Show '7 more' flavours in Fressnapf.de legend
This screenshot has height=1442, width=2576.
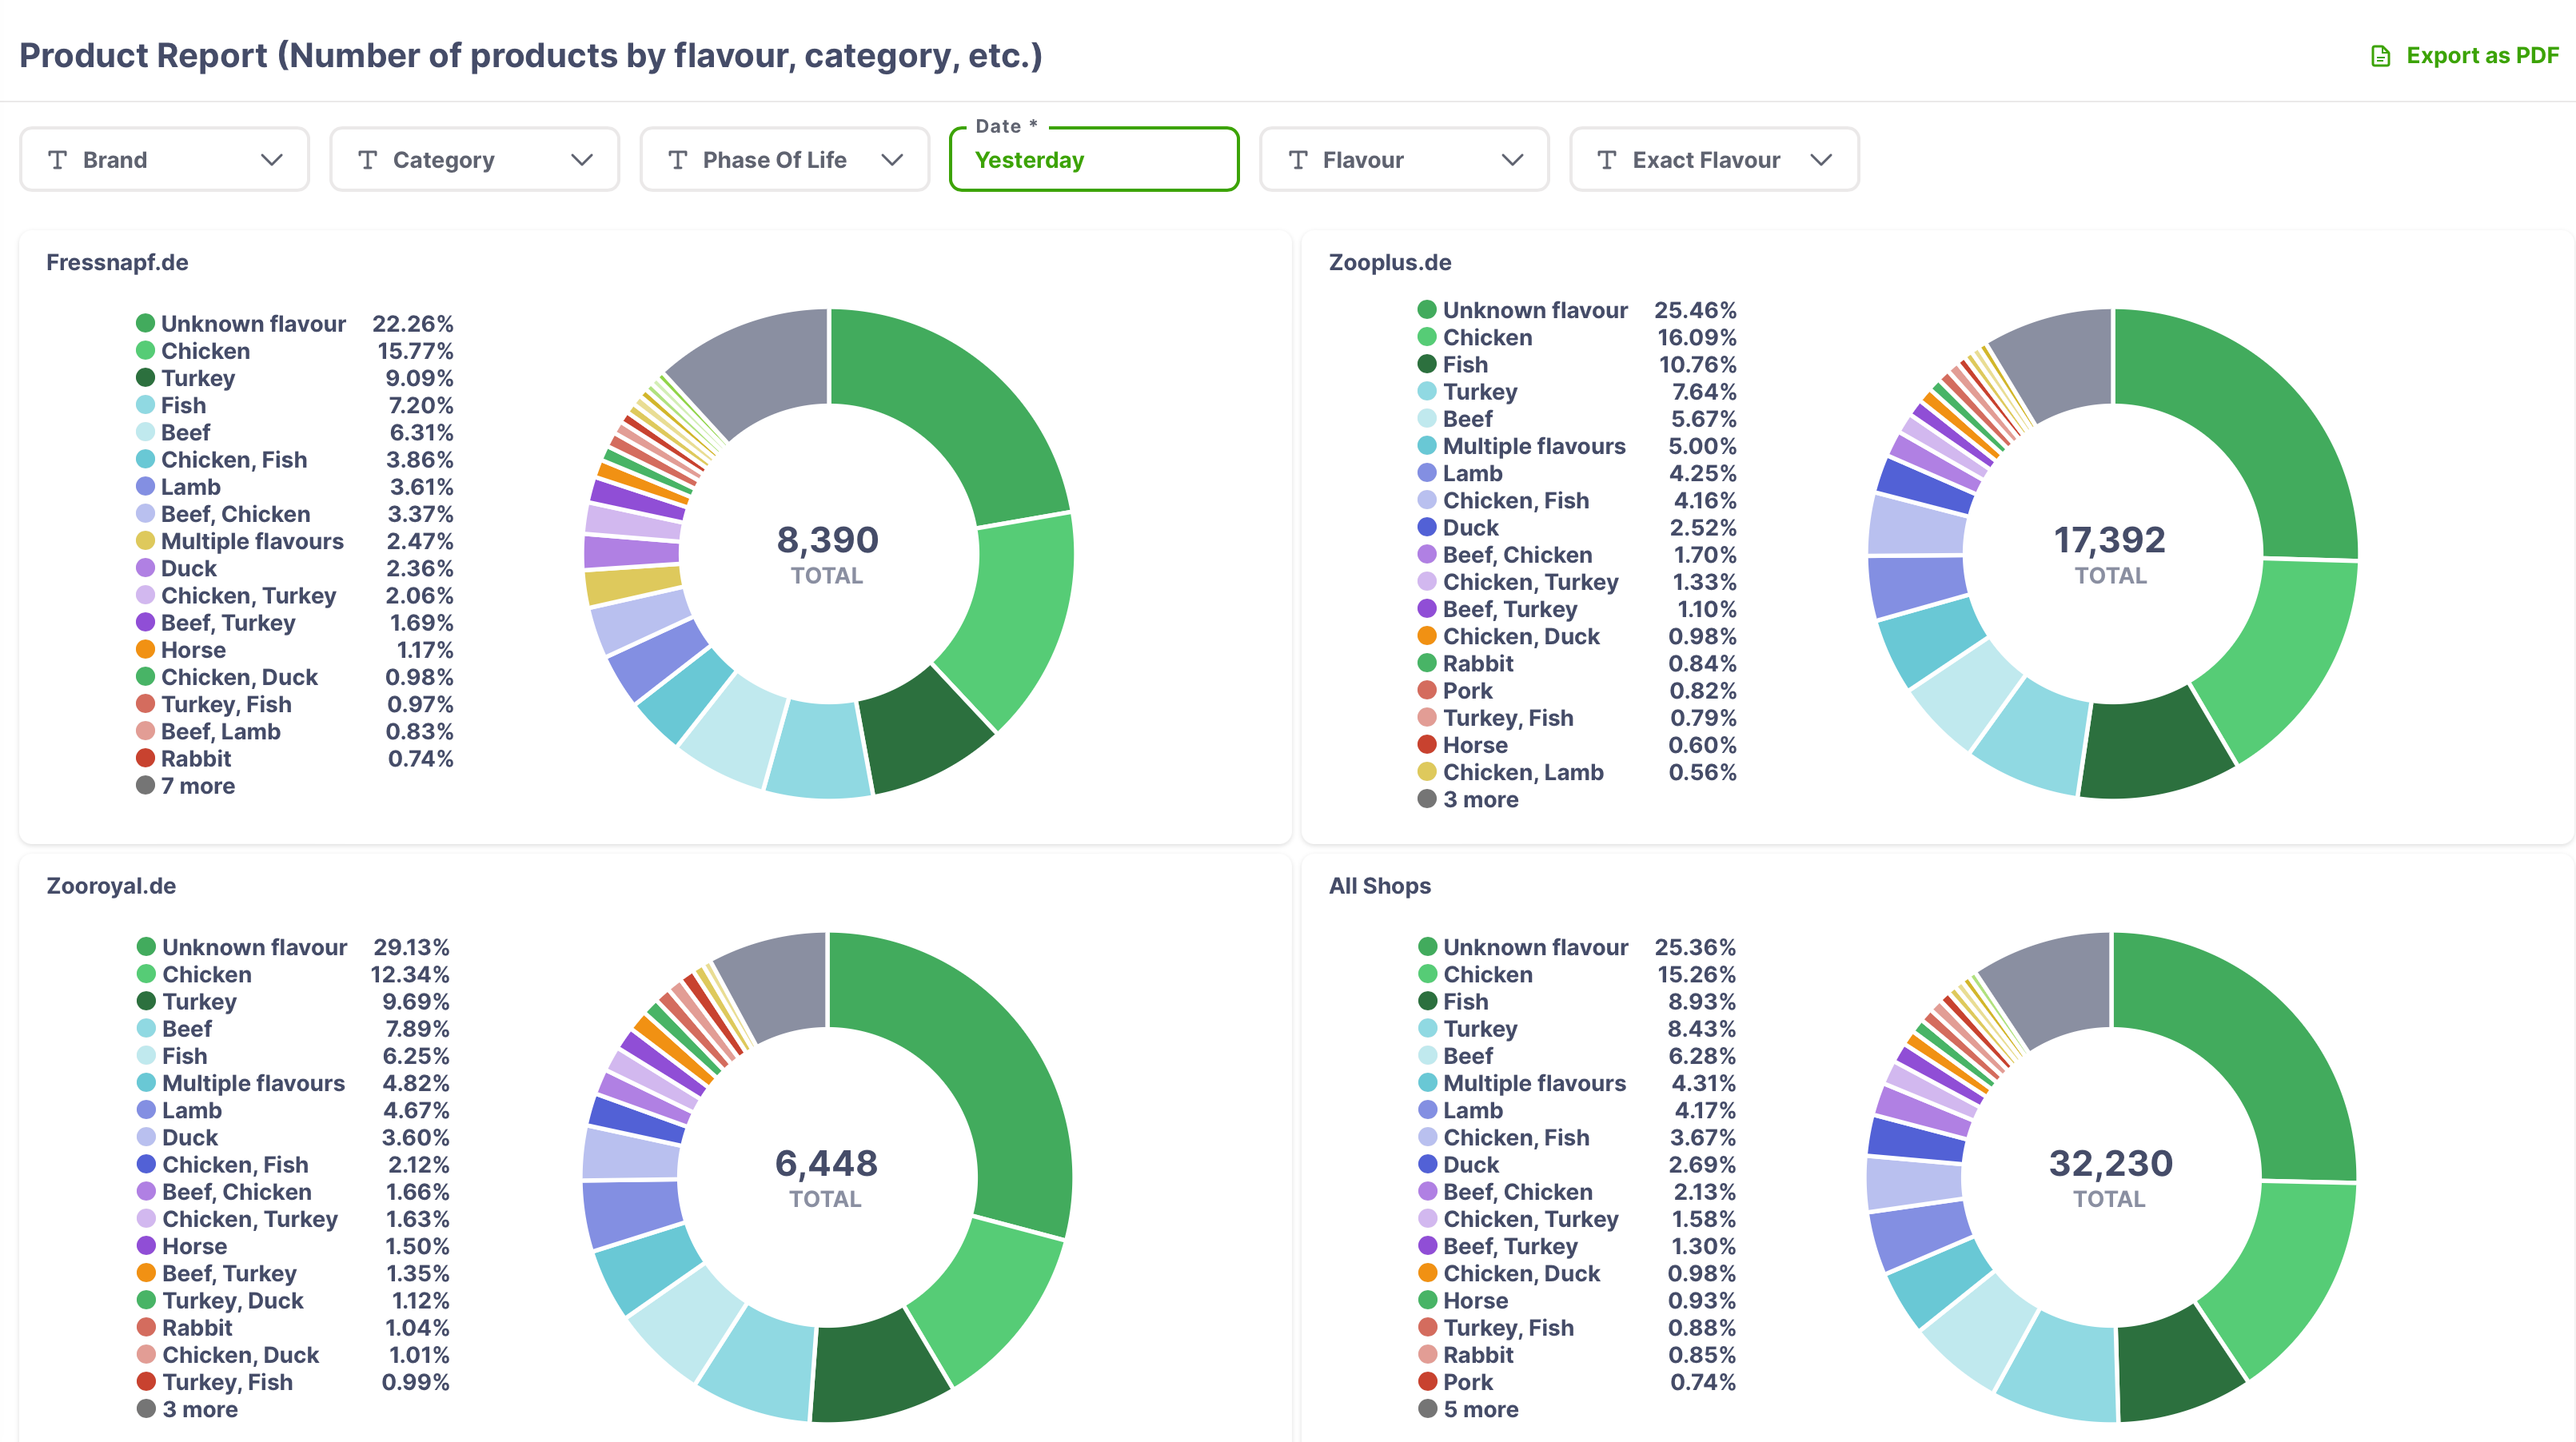coord(198,786)
